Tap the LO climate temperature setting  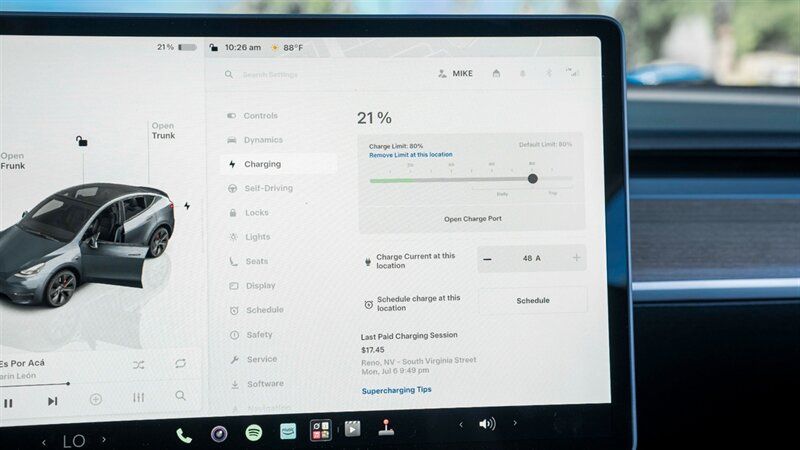(x=74, y=441)
